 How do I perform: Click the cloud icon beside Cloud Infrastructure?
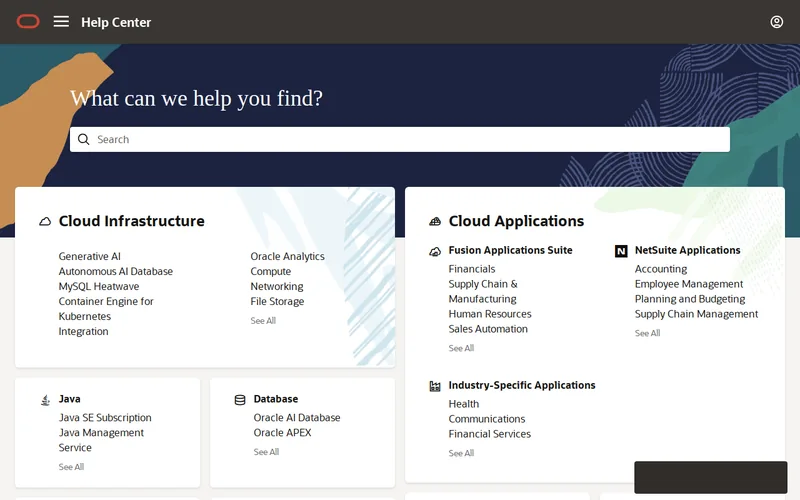45,221
